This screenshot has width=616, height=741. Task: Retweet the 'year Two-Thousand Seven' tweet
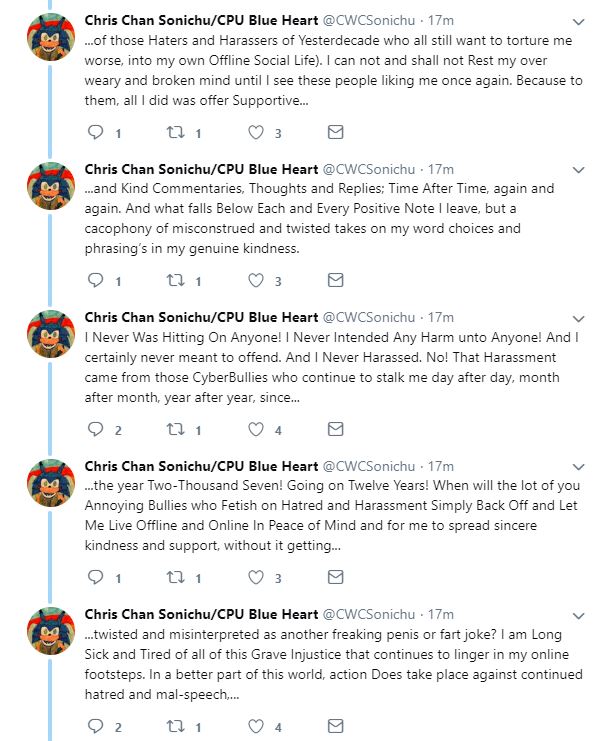point(175,577)
